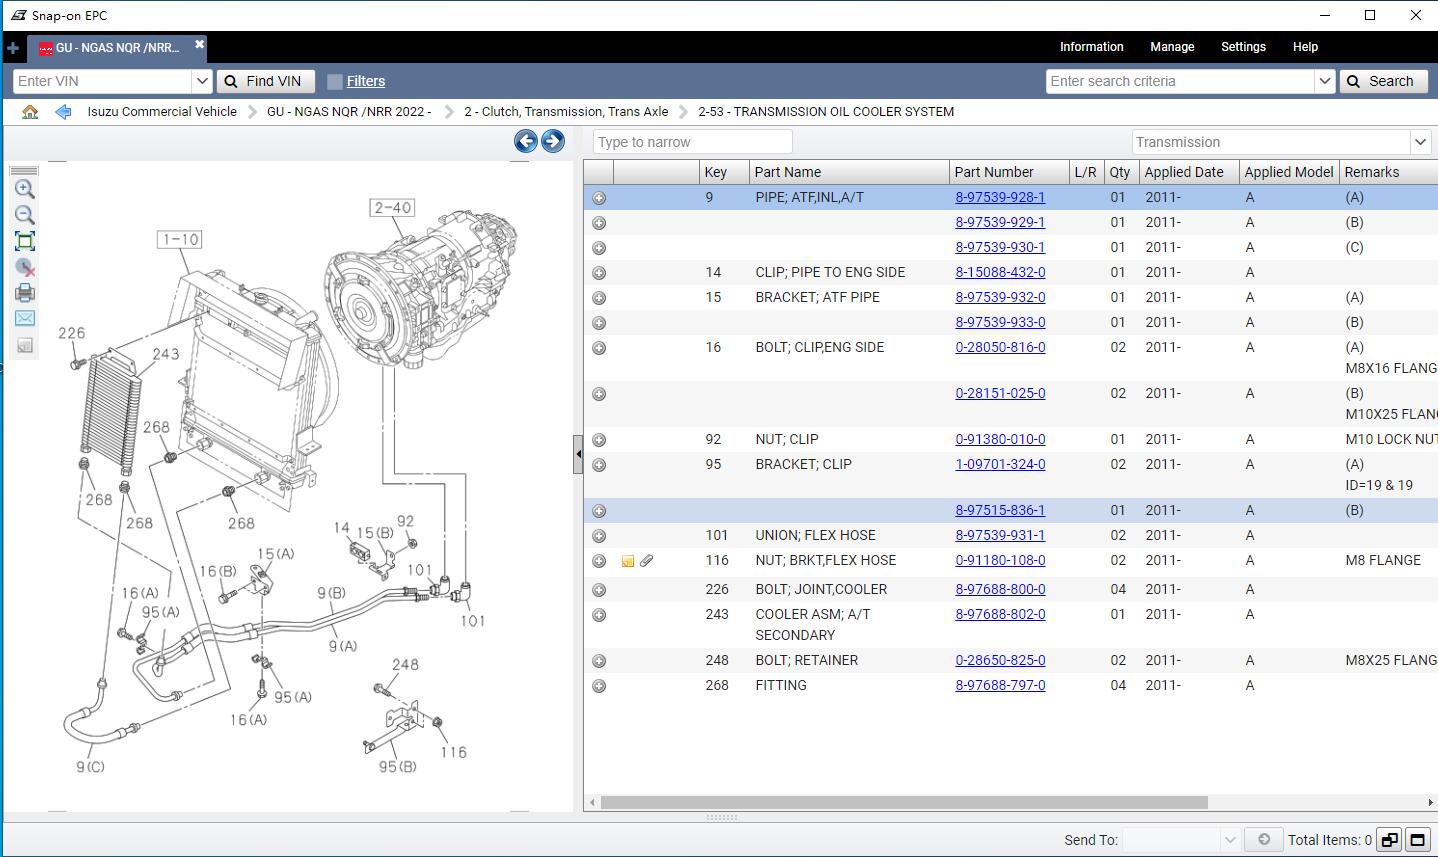1438x857 pixels.
Task: Open the Home breadcrumb icon
Action: [x=30, y=112]
